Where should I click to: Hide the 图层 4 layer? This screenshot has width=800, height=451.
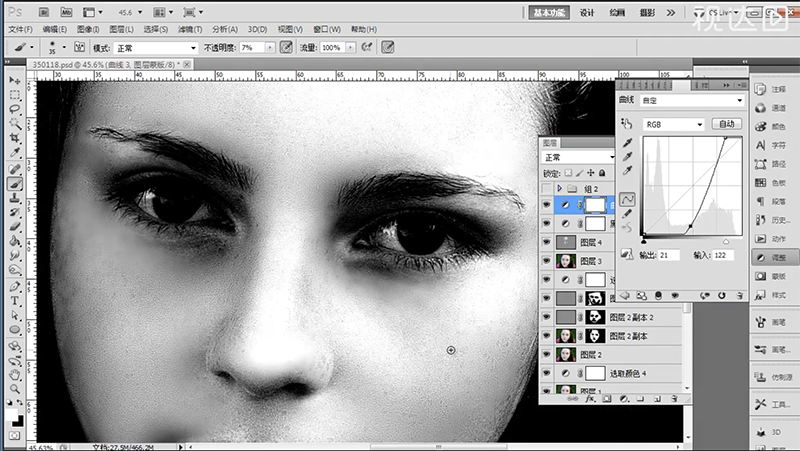click(x=546, y=242)
